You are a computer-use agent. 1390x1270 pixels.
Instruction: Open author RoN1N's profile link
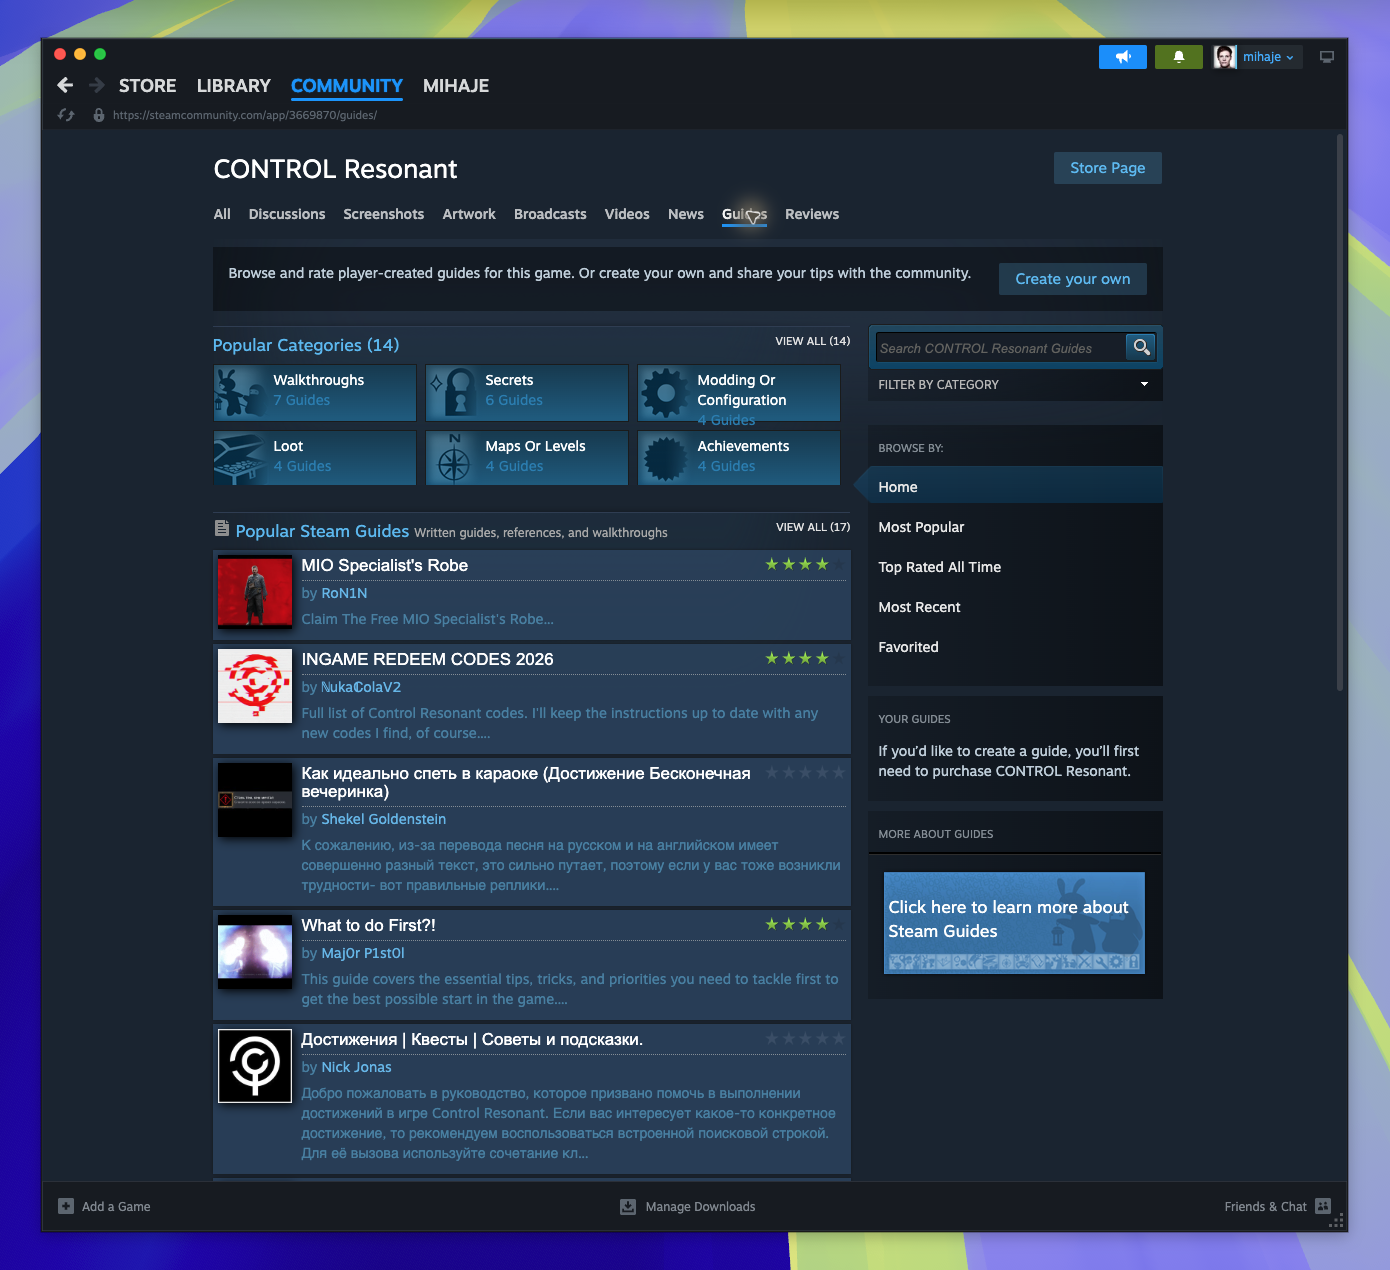click(344, 593)
